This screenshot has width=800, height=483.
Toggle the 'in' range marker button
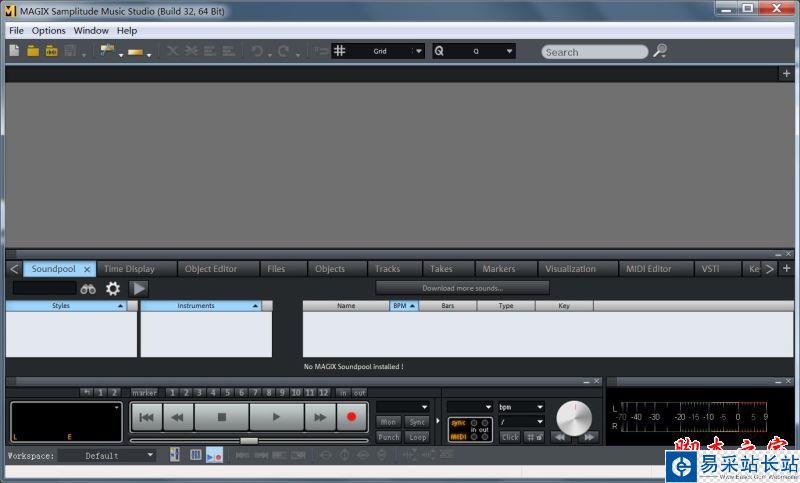[343, 393]
